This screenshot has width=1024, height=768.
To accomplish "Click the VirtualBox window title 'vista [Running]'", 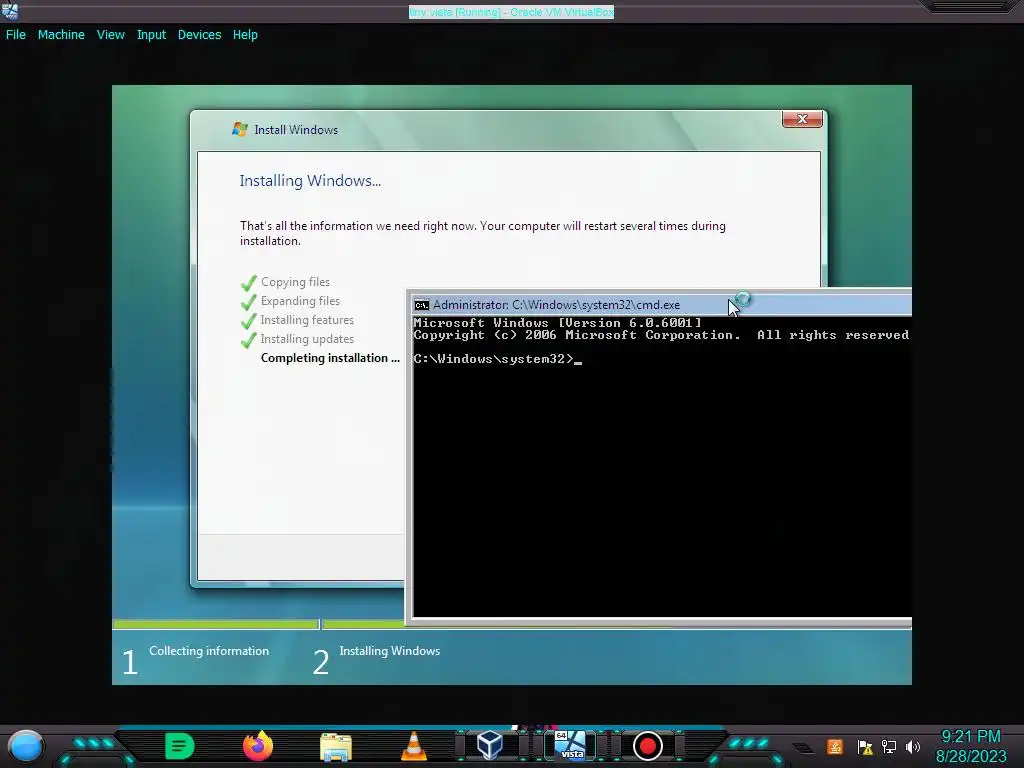I will 511,12.
